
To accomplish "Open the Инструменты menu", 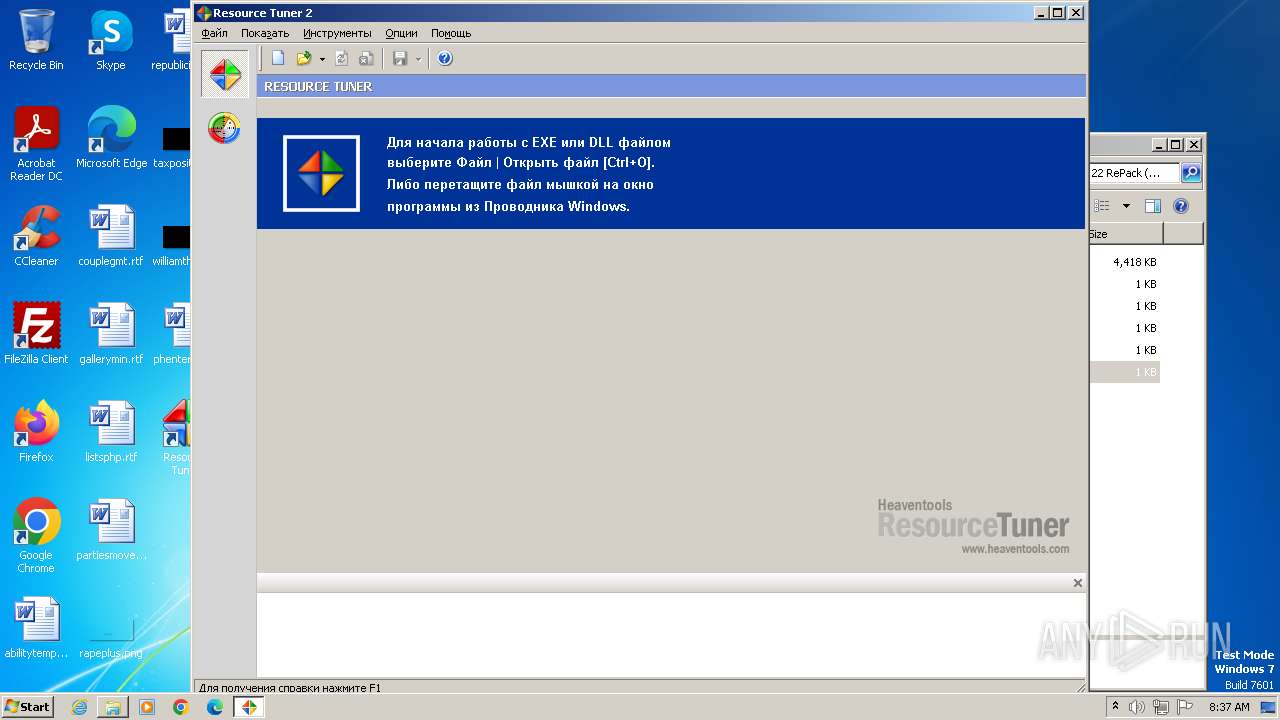I will pyautogui.click(x=337, y=33).
